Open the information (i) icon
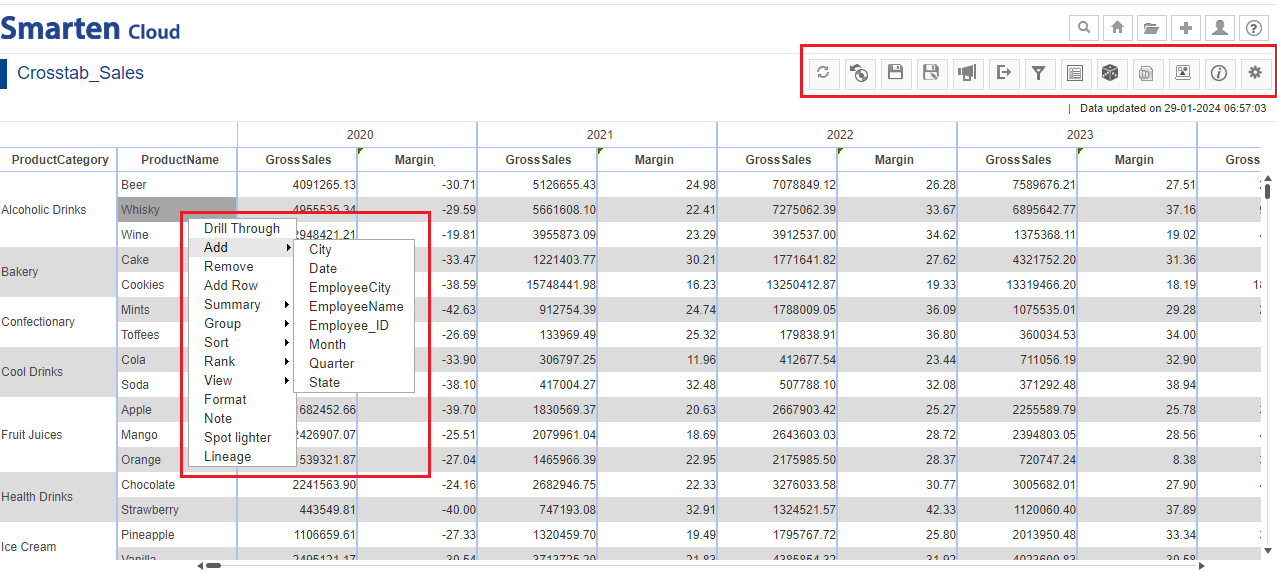The height and width of the screenshot is (573, 1277). [1219, 72]
